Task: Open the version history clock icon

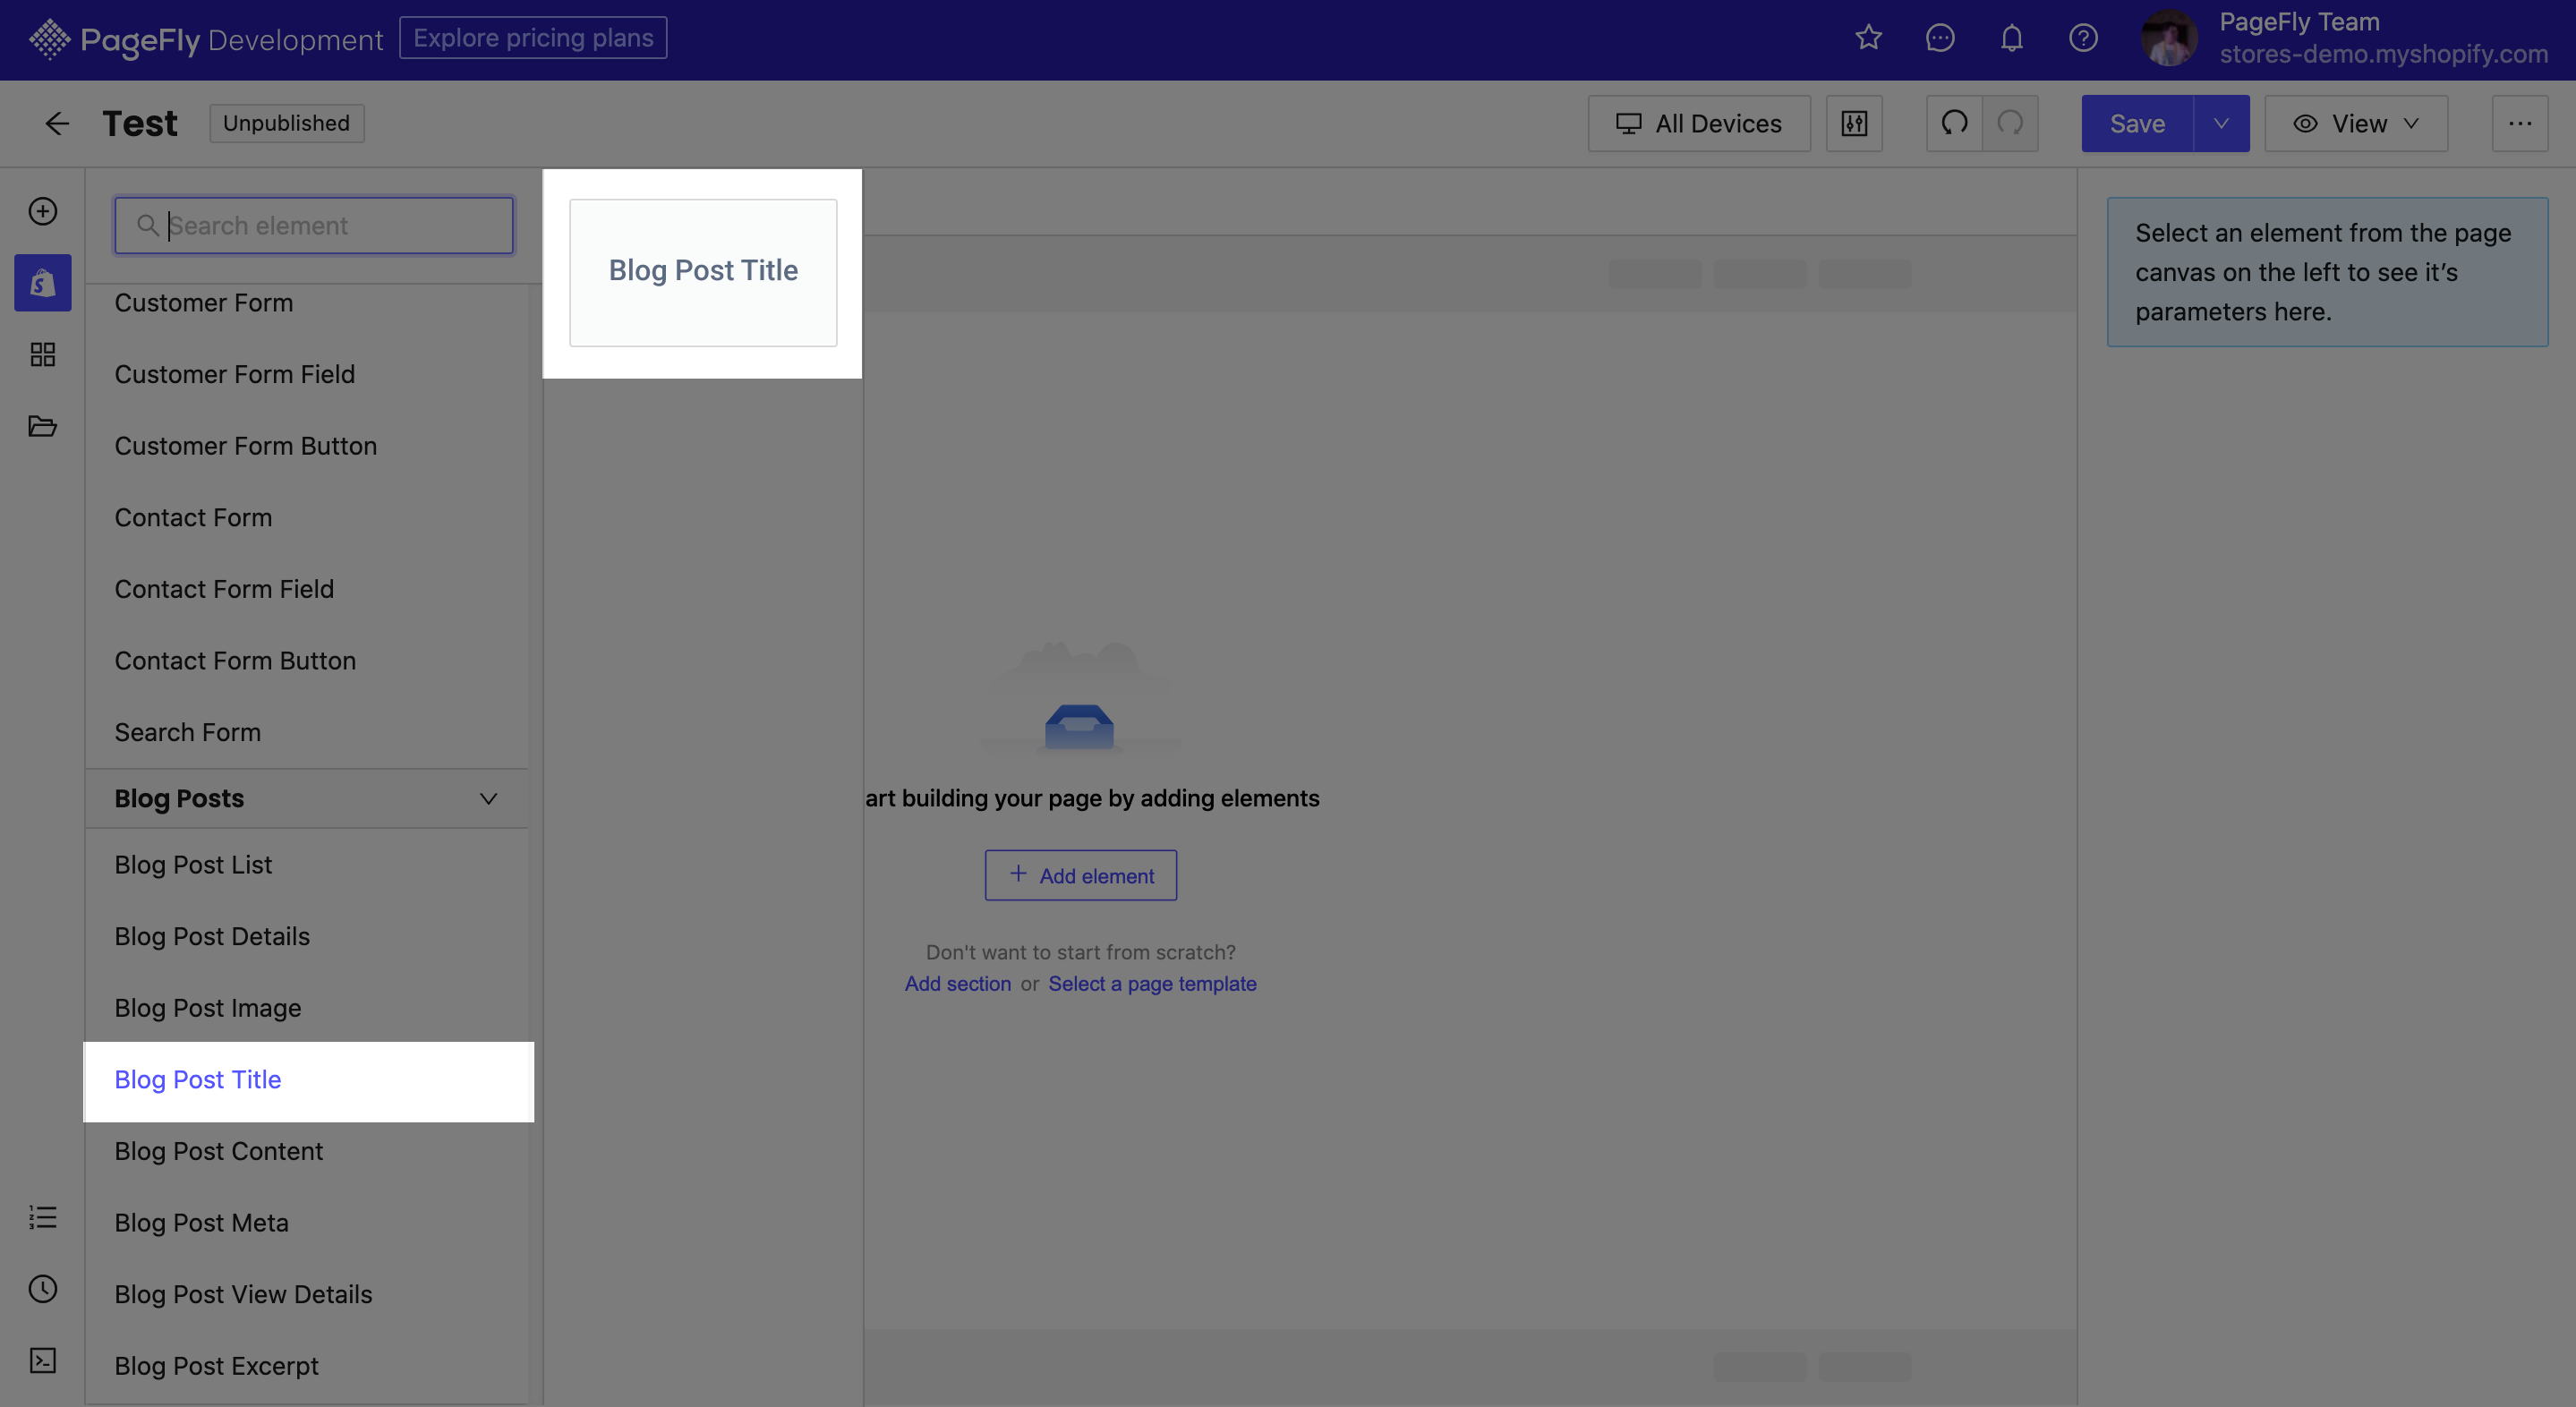Action: [42, 1289]
